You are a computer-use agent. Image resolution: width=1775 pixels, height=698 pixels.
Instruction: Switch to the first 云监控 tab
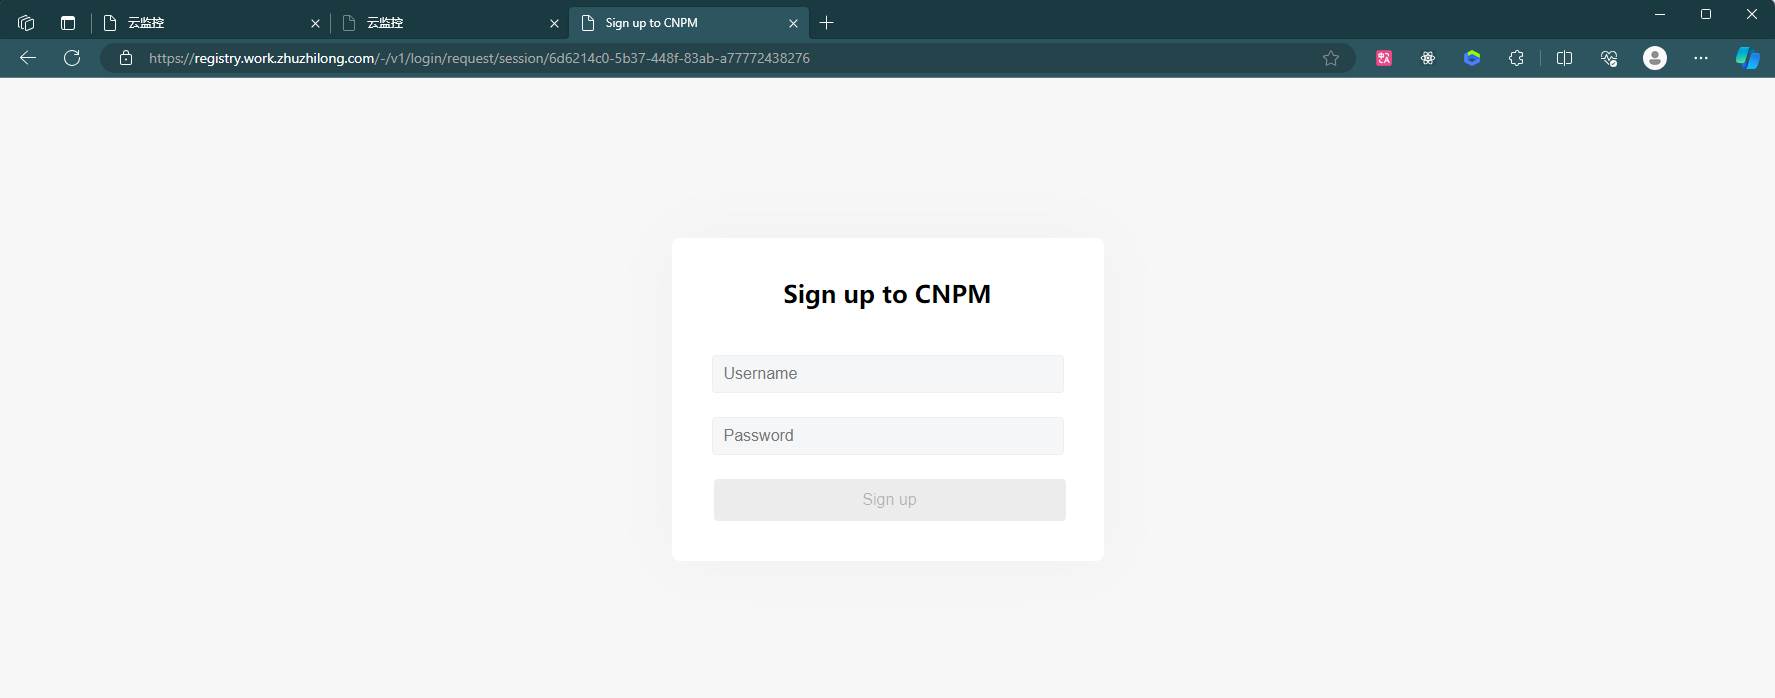click(x=211, y=23)
